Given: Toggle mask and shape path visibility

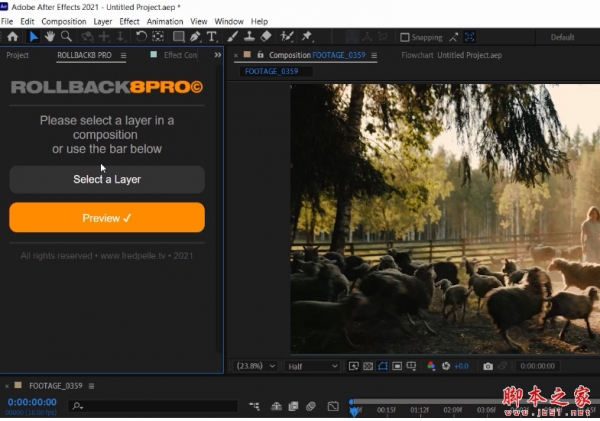Looking at the screenshot, I should click(382, 366).
